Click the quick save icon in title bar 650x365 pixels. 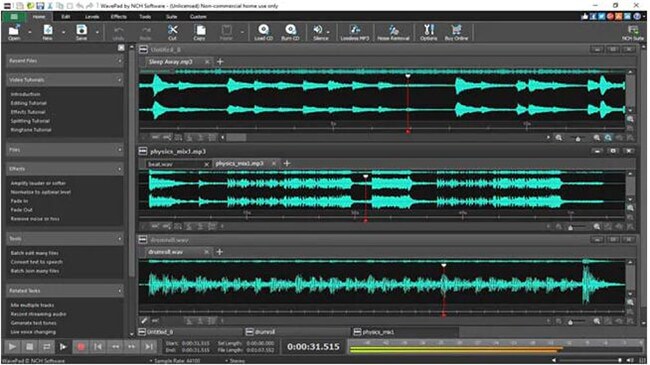pos(40,6)
